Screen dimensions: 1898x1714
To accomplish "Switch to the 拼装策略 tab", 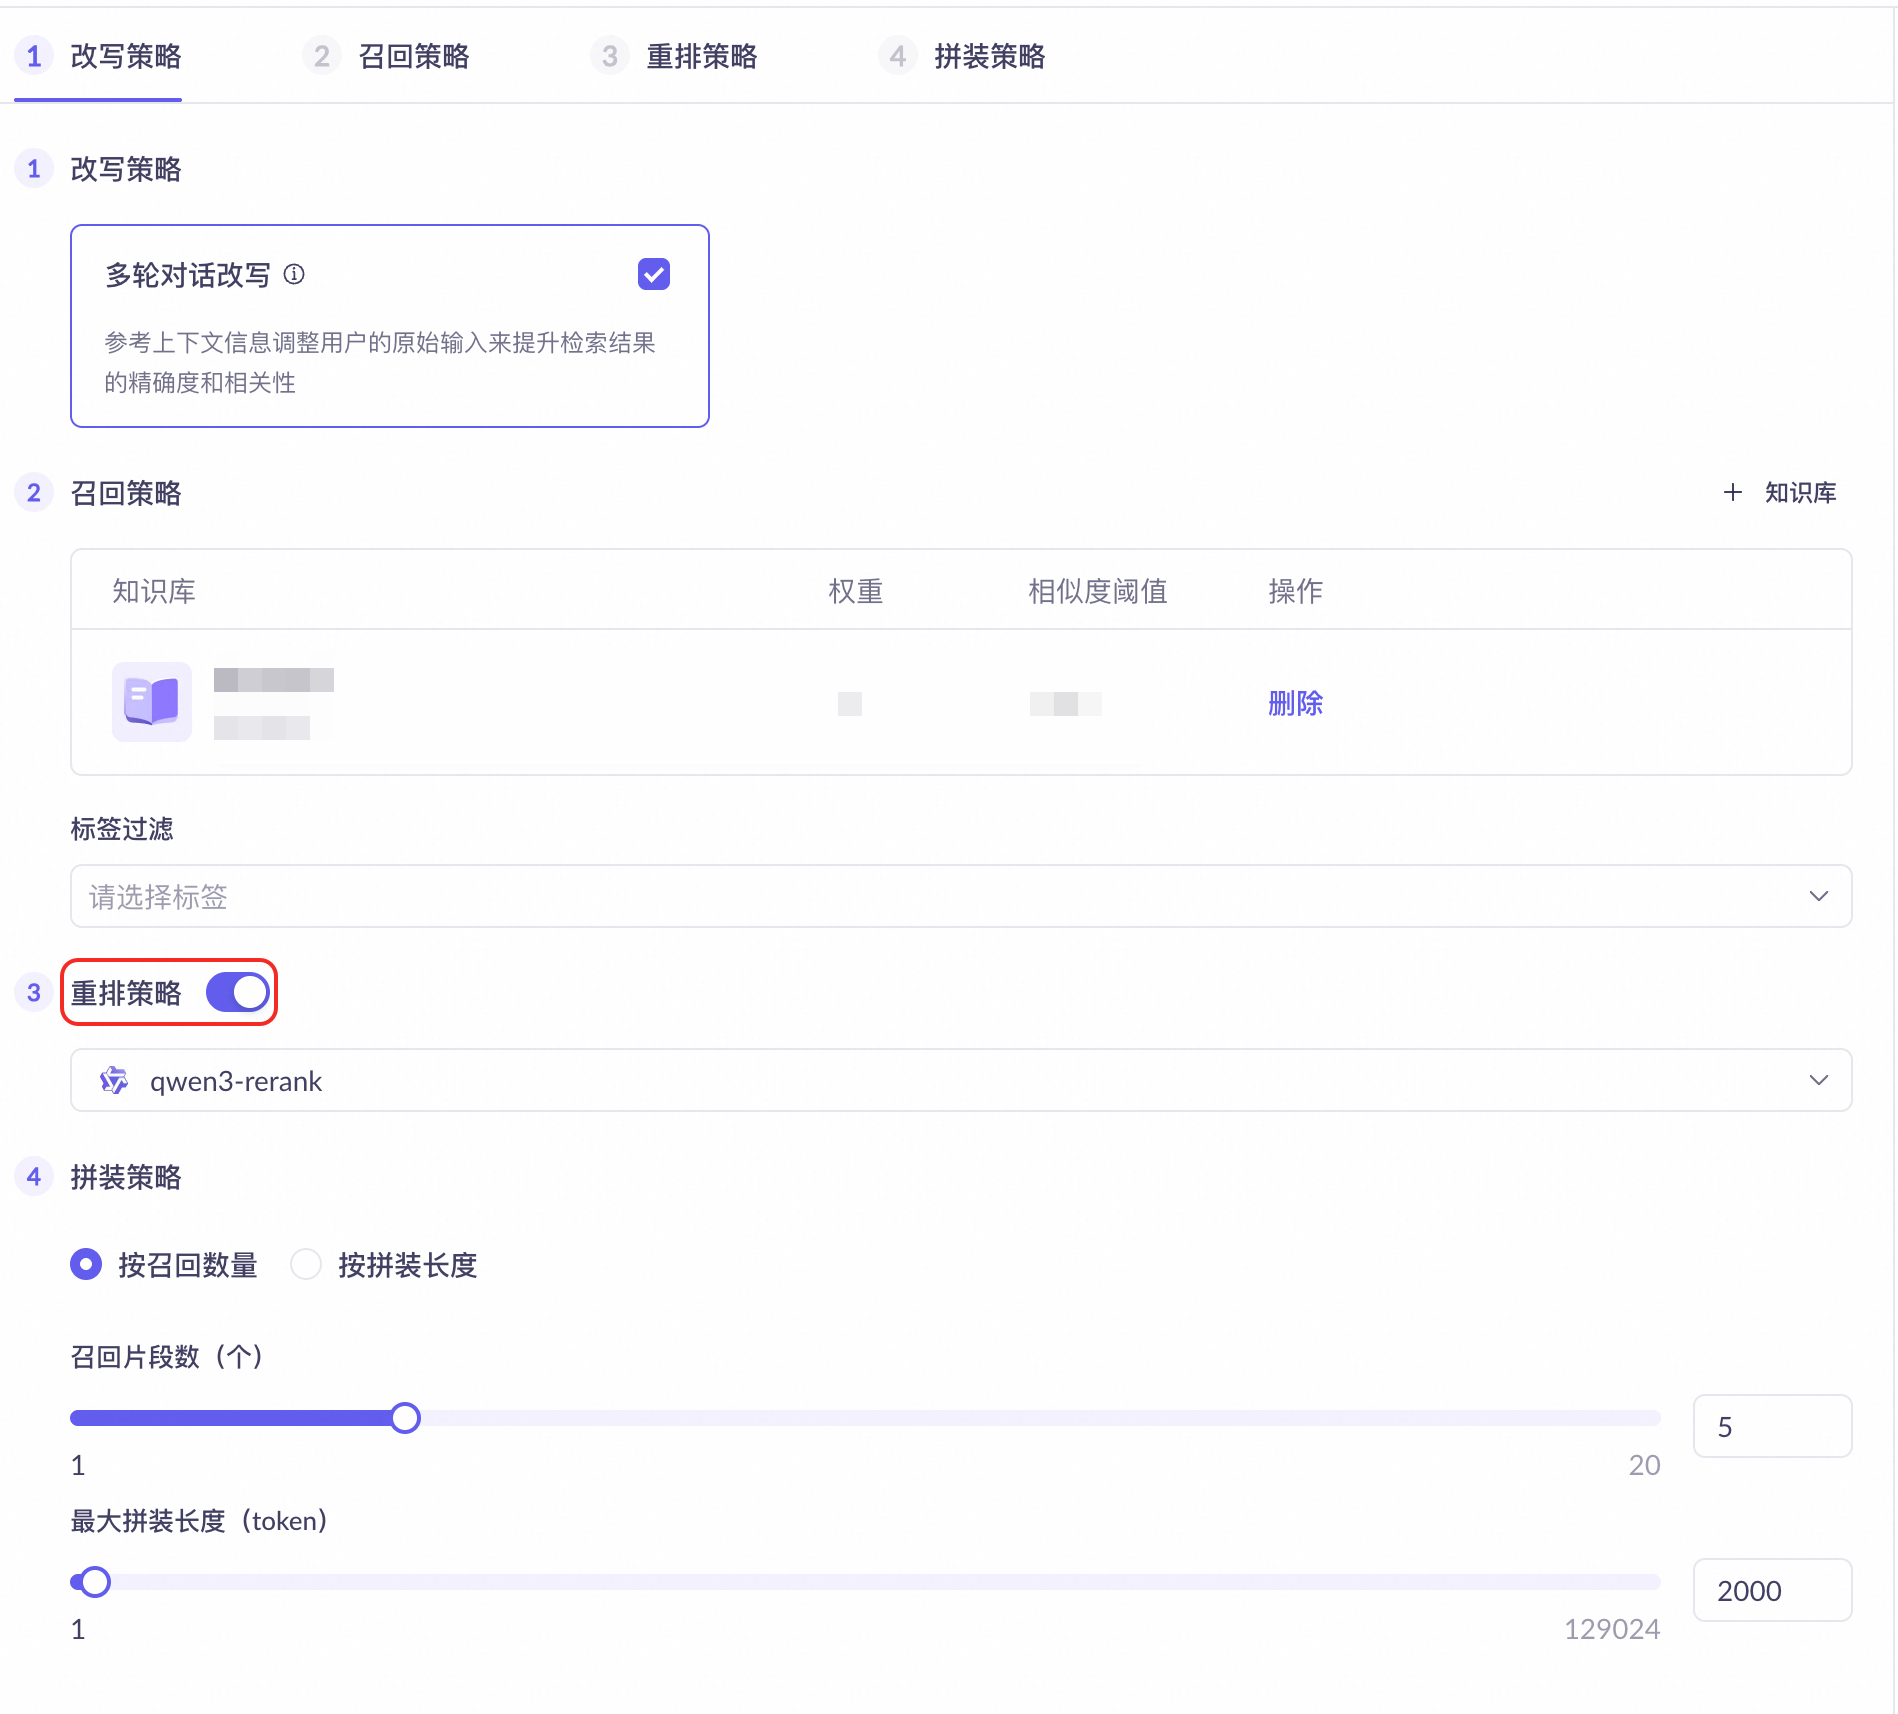I will point(962,56).
